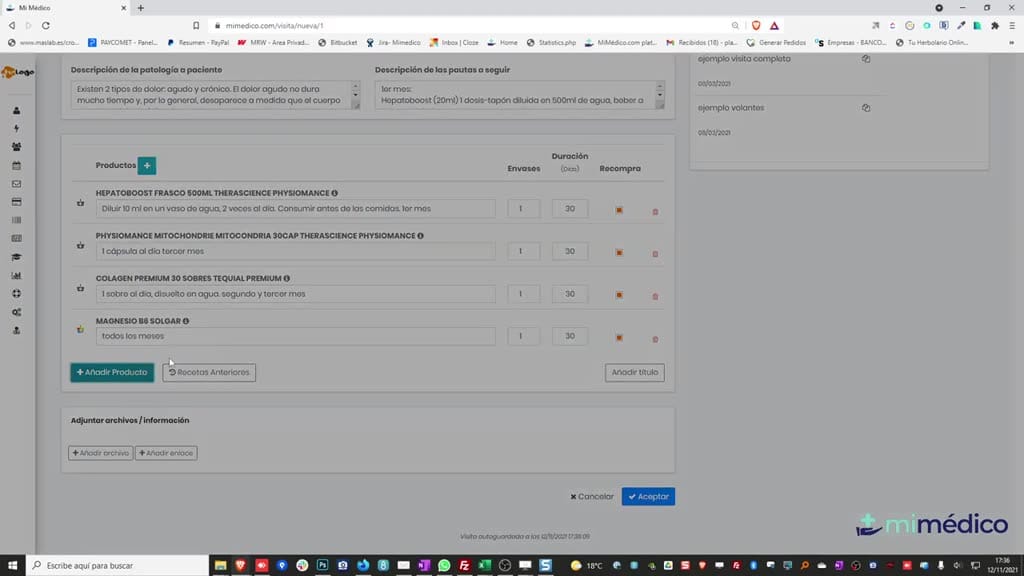Click the browser address bar URL
The height and width of the screenshot is (576, 1024).
(x=274, y=25)
